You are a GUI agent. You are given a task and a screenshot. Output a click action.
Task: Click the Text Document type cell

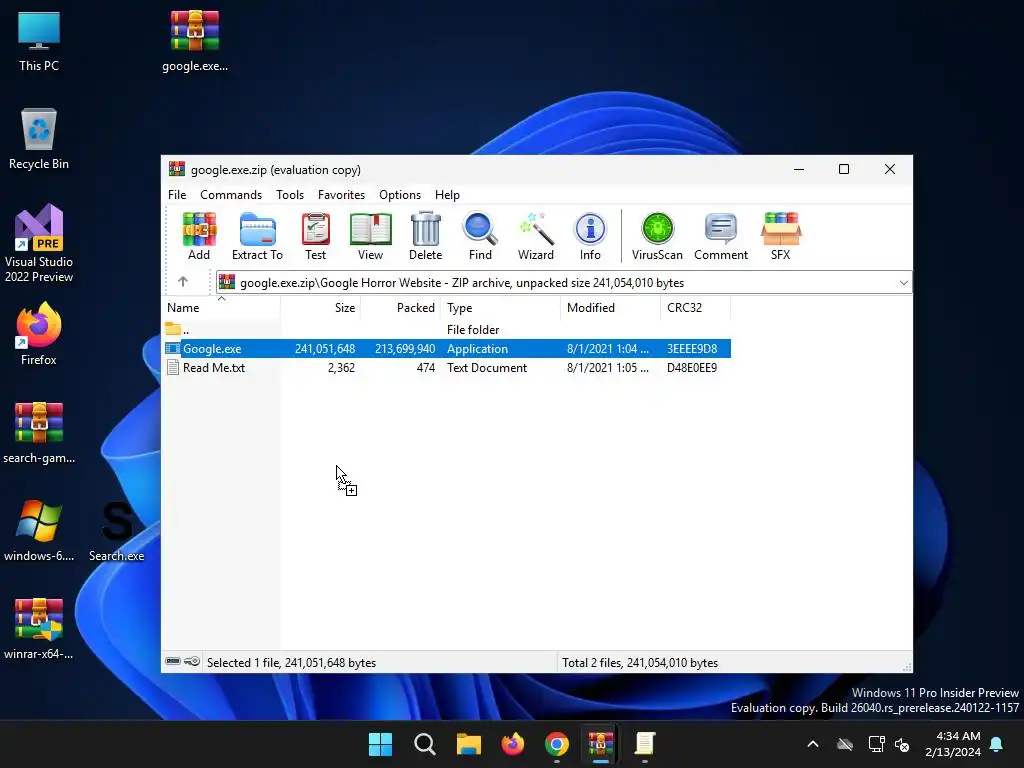(x=487, y=368)
